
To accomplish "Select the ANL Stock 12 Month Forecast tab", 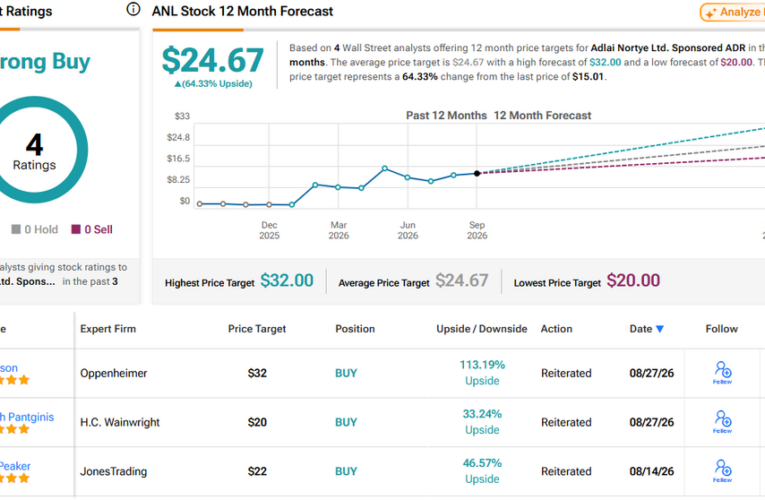I will pos(242,11).
